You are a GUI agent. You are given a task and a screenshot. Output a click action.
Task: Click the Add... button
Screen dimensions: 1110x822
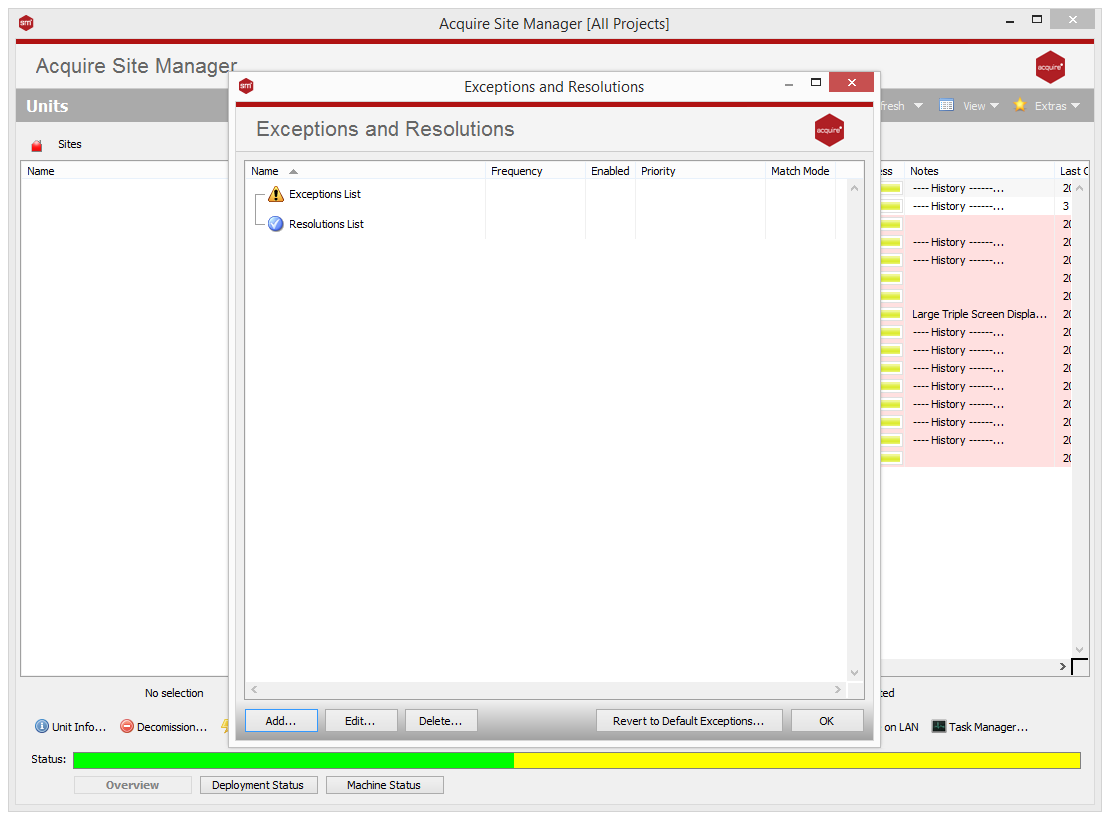pyautogui.click(x=281, y=721)
